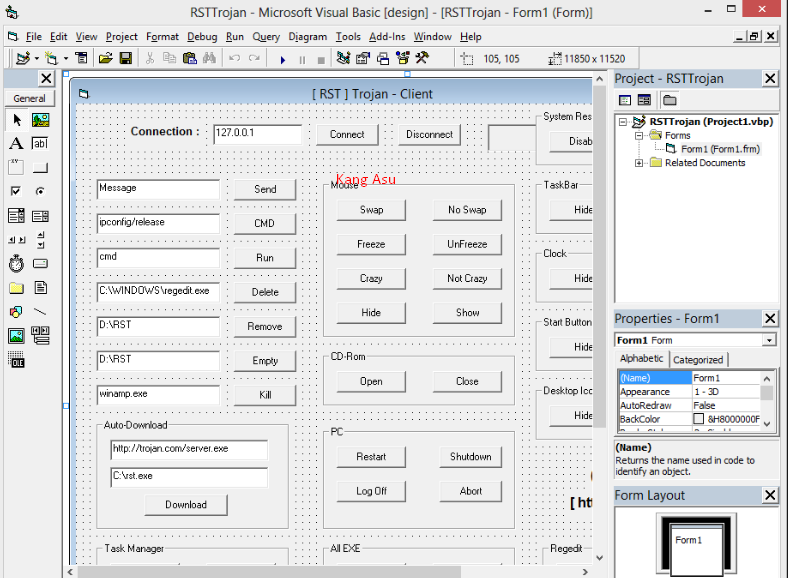Select the CheckBox control tool

pyautogui.click(x=17, y=191)
